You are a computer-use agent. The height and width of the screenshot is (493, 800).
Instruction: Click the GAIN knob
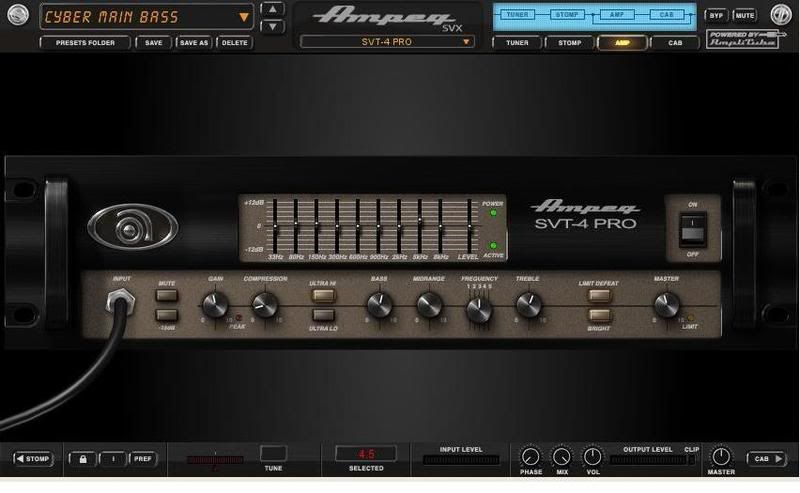(x=215, y=305)
